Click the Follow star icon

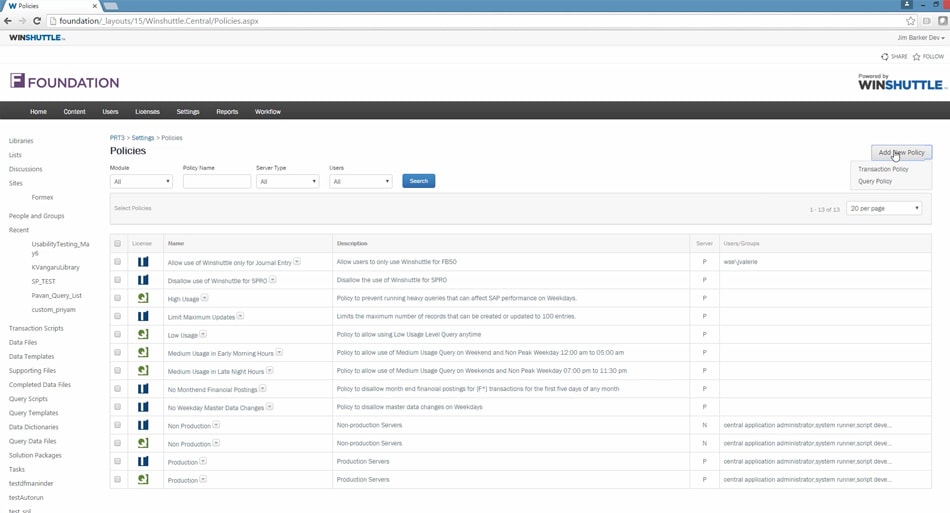pyautogui.click(x=916, y=57)
